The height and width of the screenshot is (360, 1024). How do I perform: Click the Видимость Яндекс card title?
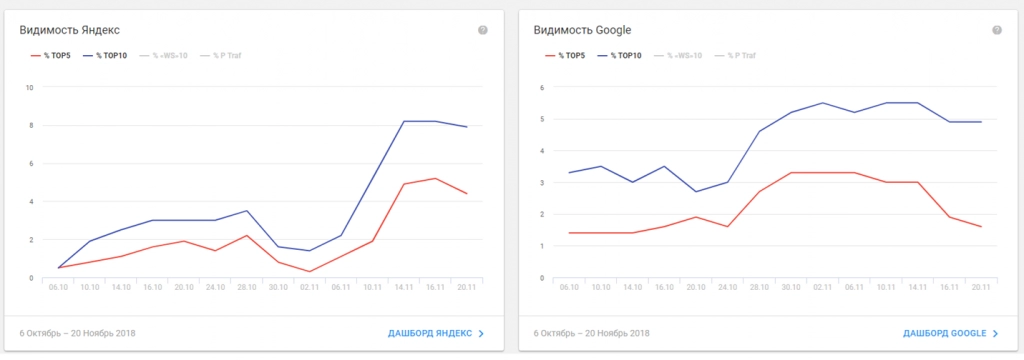[x=69, y=30]
